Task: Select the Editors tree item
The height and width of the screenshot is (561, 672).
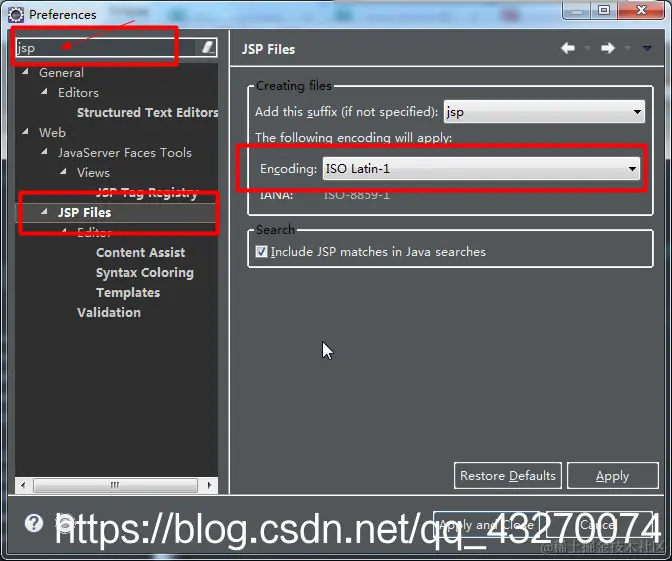Action: click(x=78, y=93)
